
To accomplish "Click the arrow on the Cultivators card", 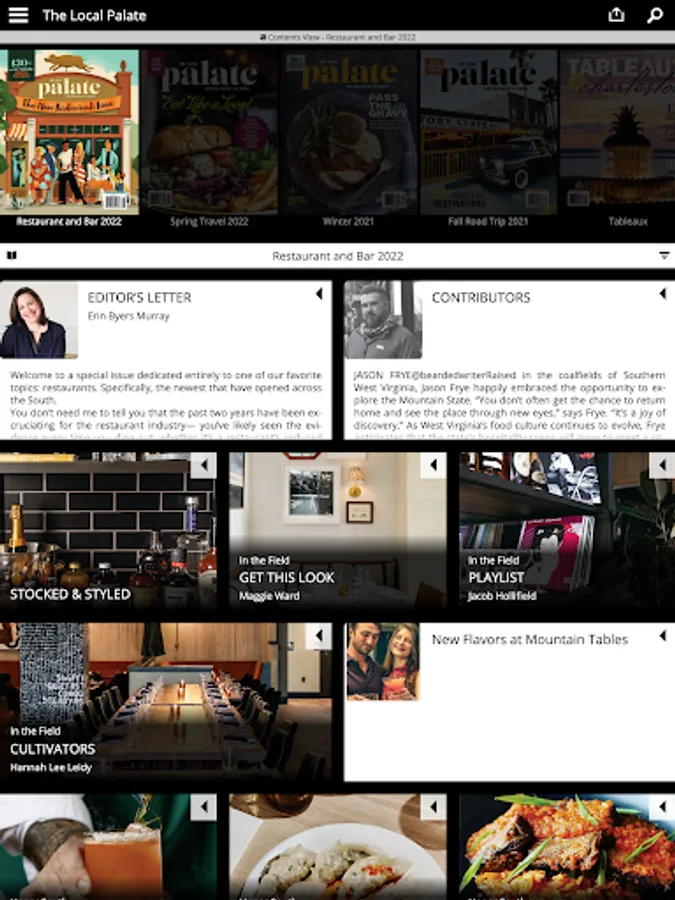I will click(x=319, y=636).
